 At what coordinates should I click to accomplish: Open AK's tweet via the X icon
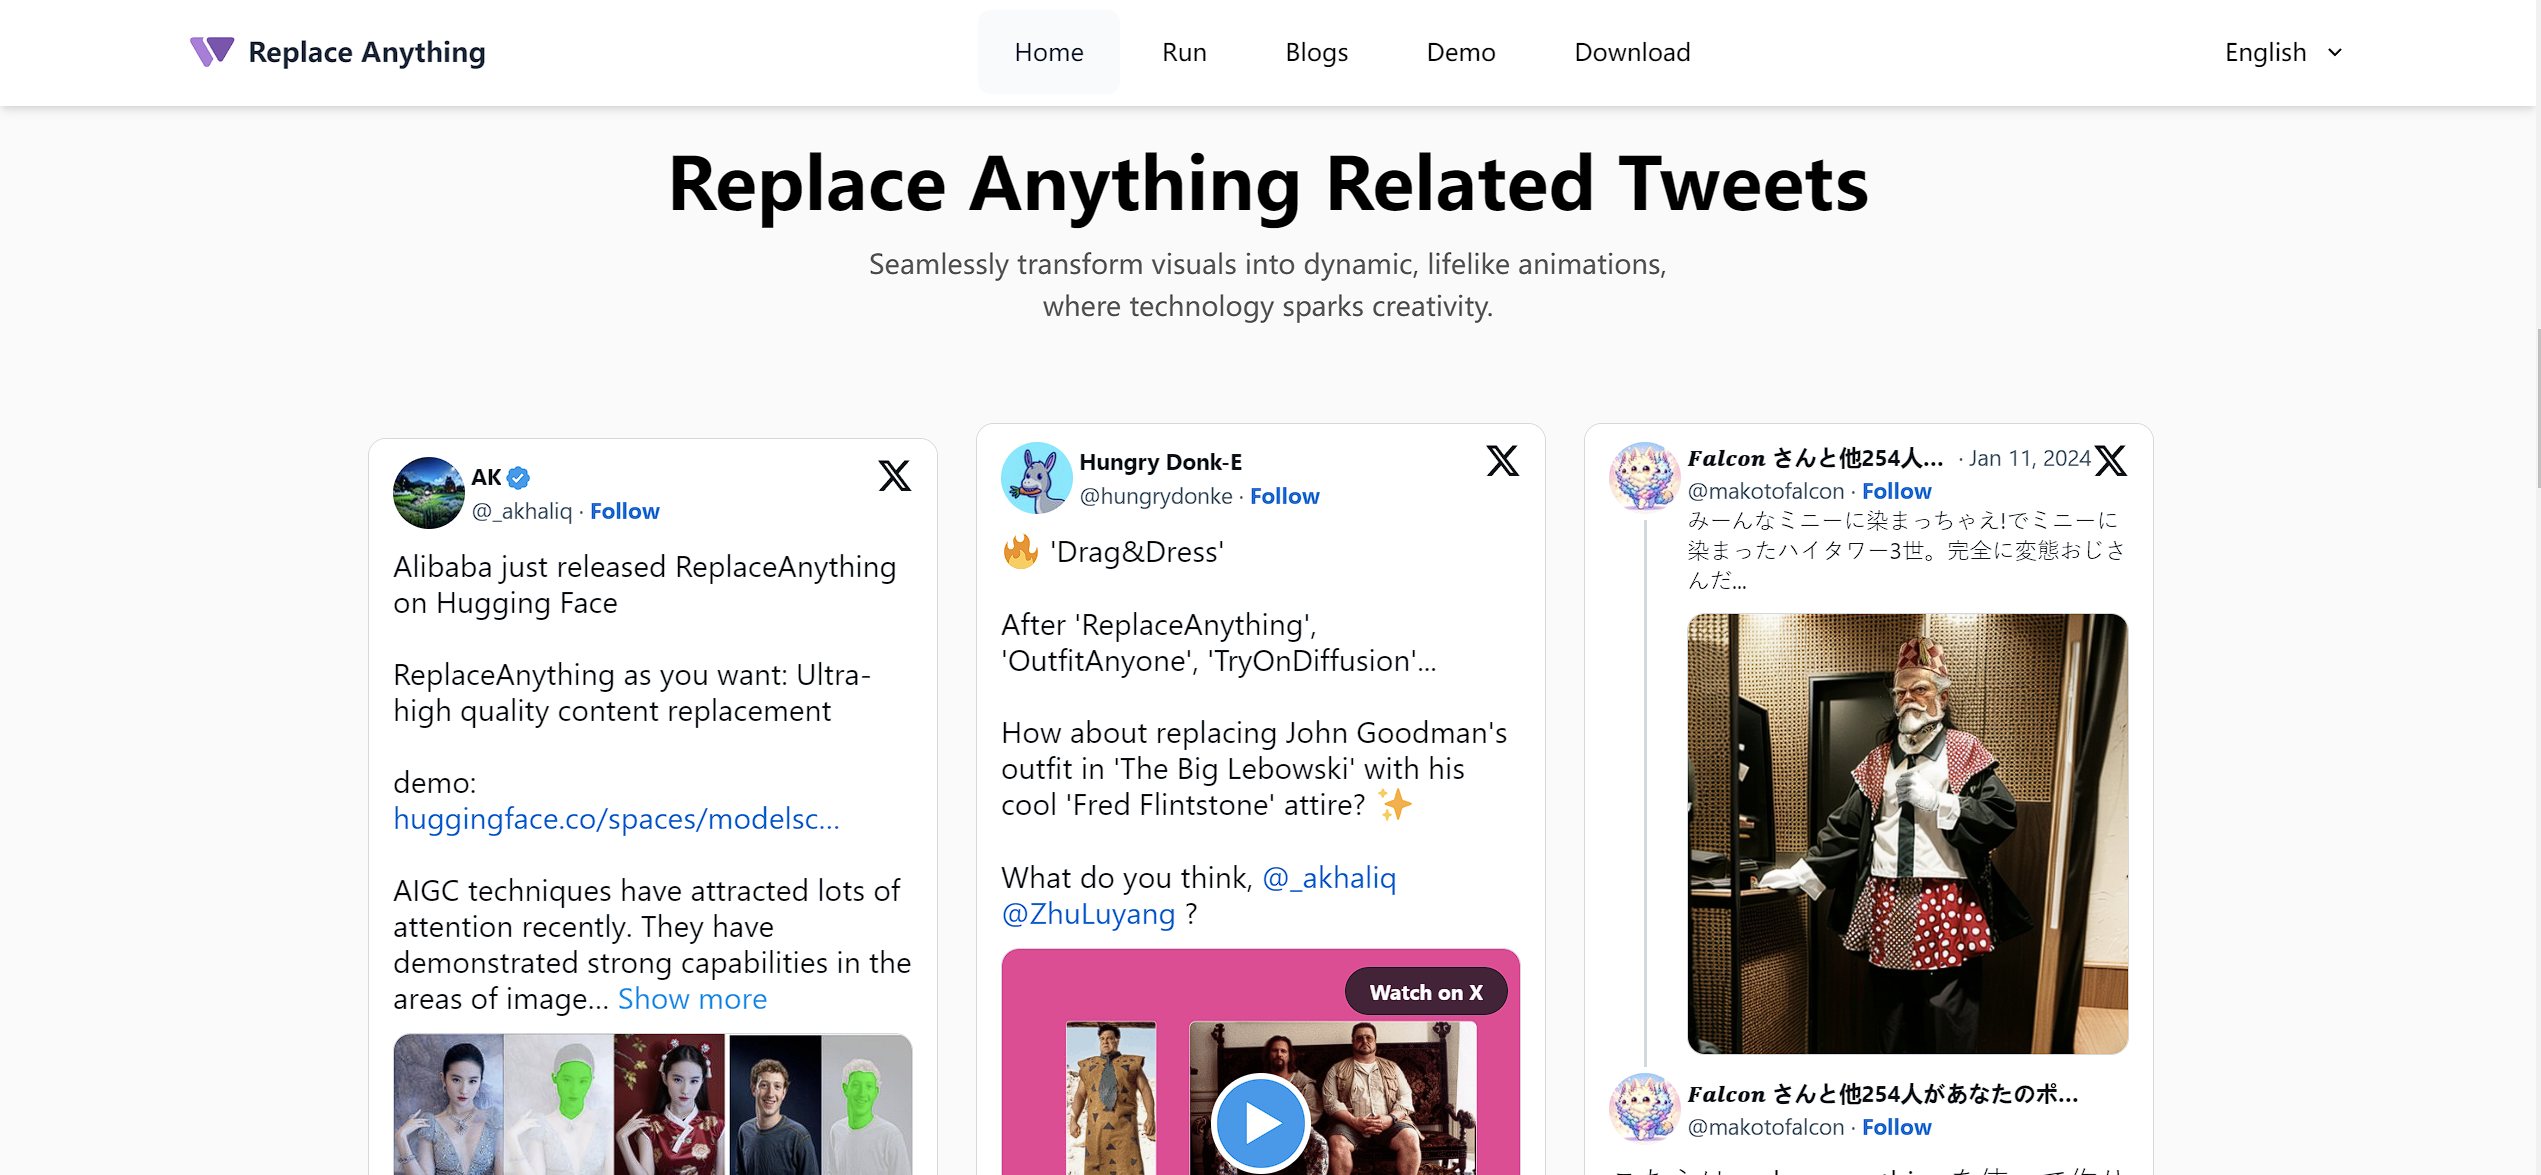pyautogui.click(x=893, y=477)
